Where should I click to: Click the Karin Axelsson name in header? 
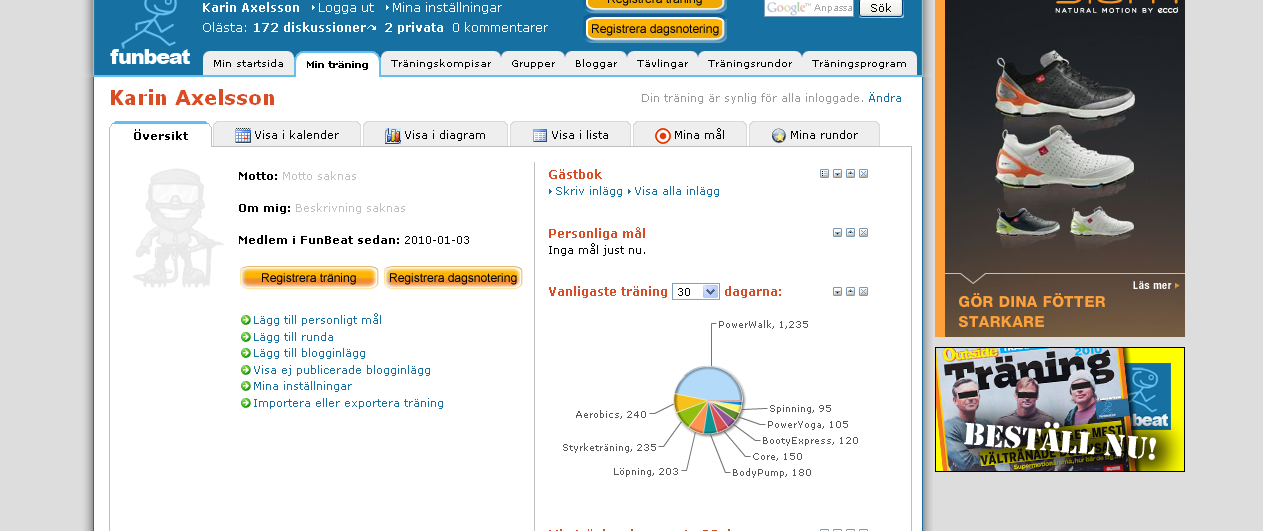coord(251,8)
